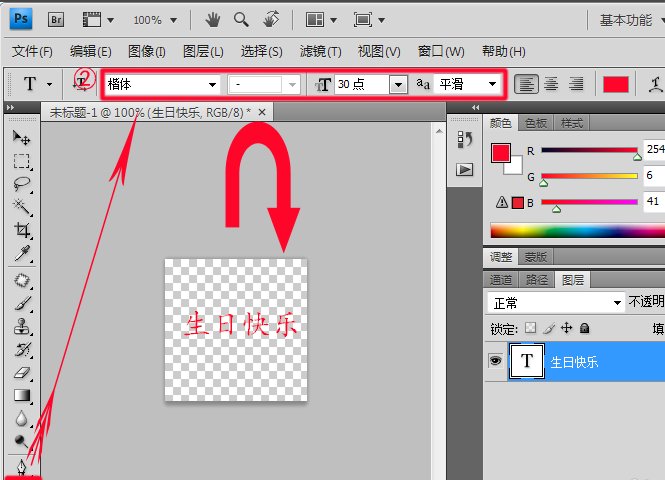Toggle lock transparent pixels
Image resolution: width=665 pixels, height=480 pixels.
click(x=530, y=328)
